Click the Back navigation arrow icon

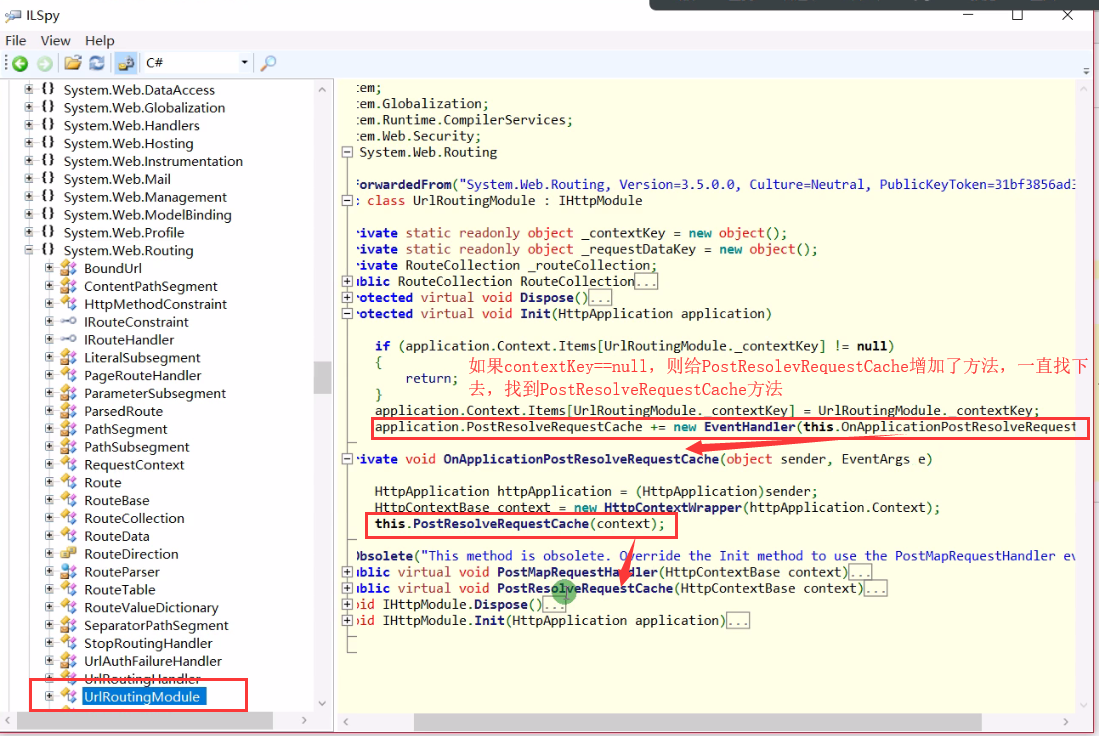click(x=20, y=64)
